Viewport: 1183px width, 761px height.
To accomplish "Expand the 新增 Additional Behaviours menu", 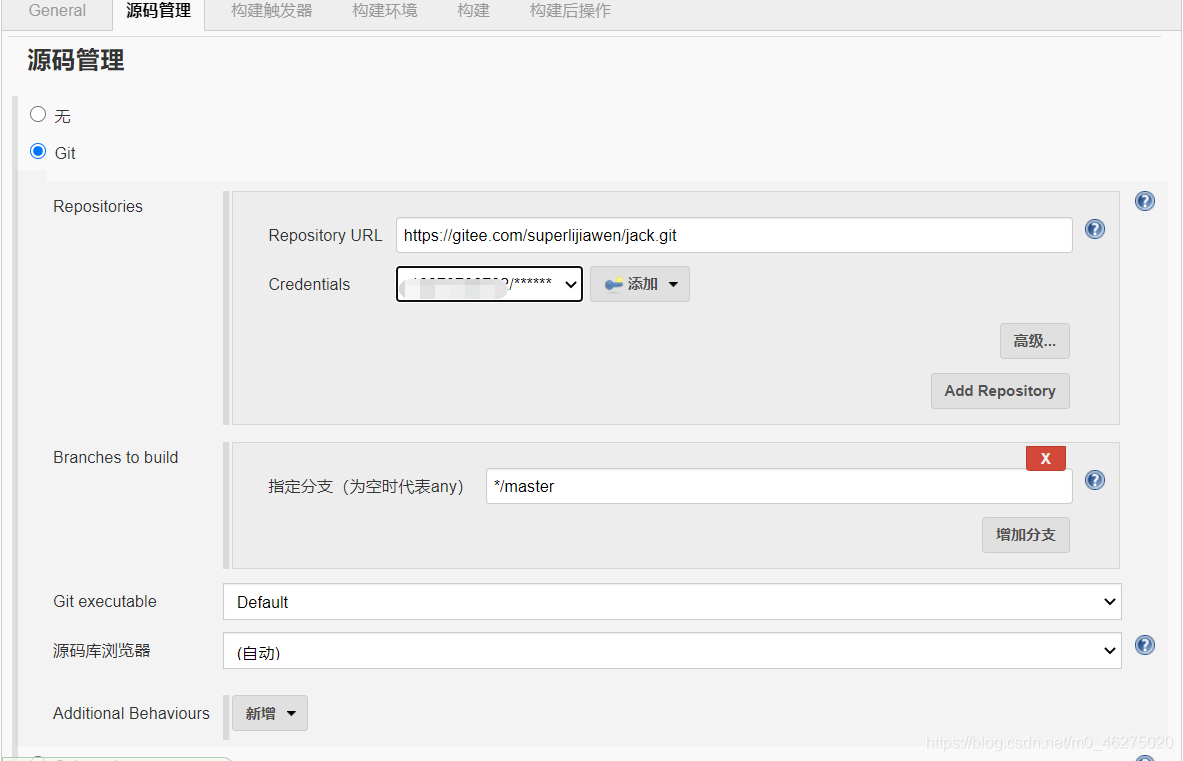I will click(269, 713).
